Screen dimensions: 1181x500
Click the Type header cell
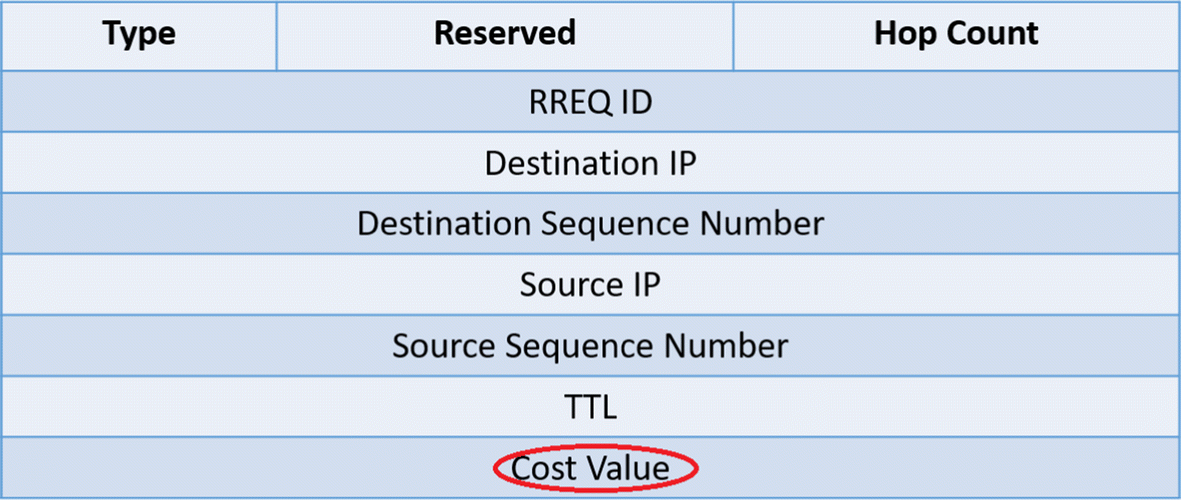pyautogui.click(x=139, y=35)
